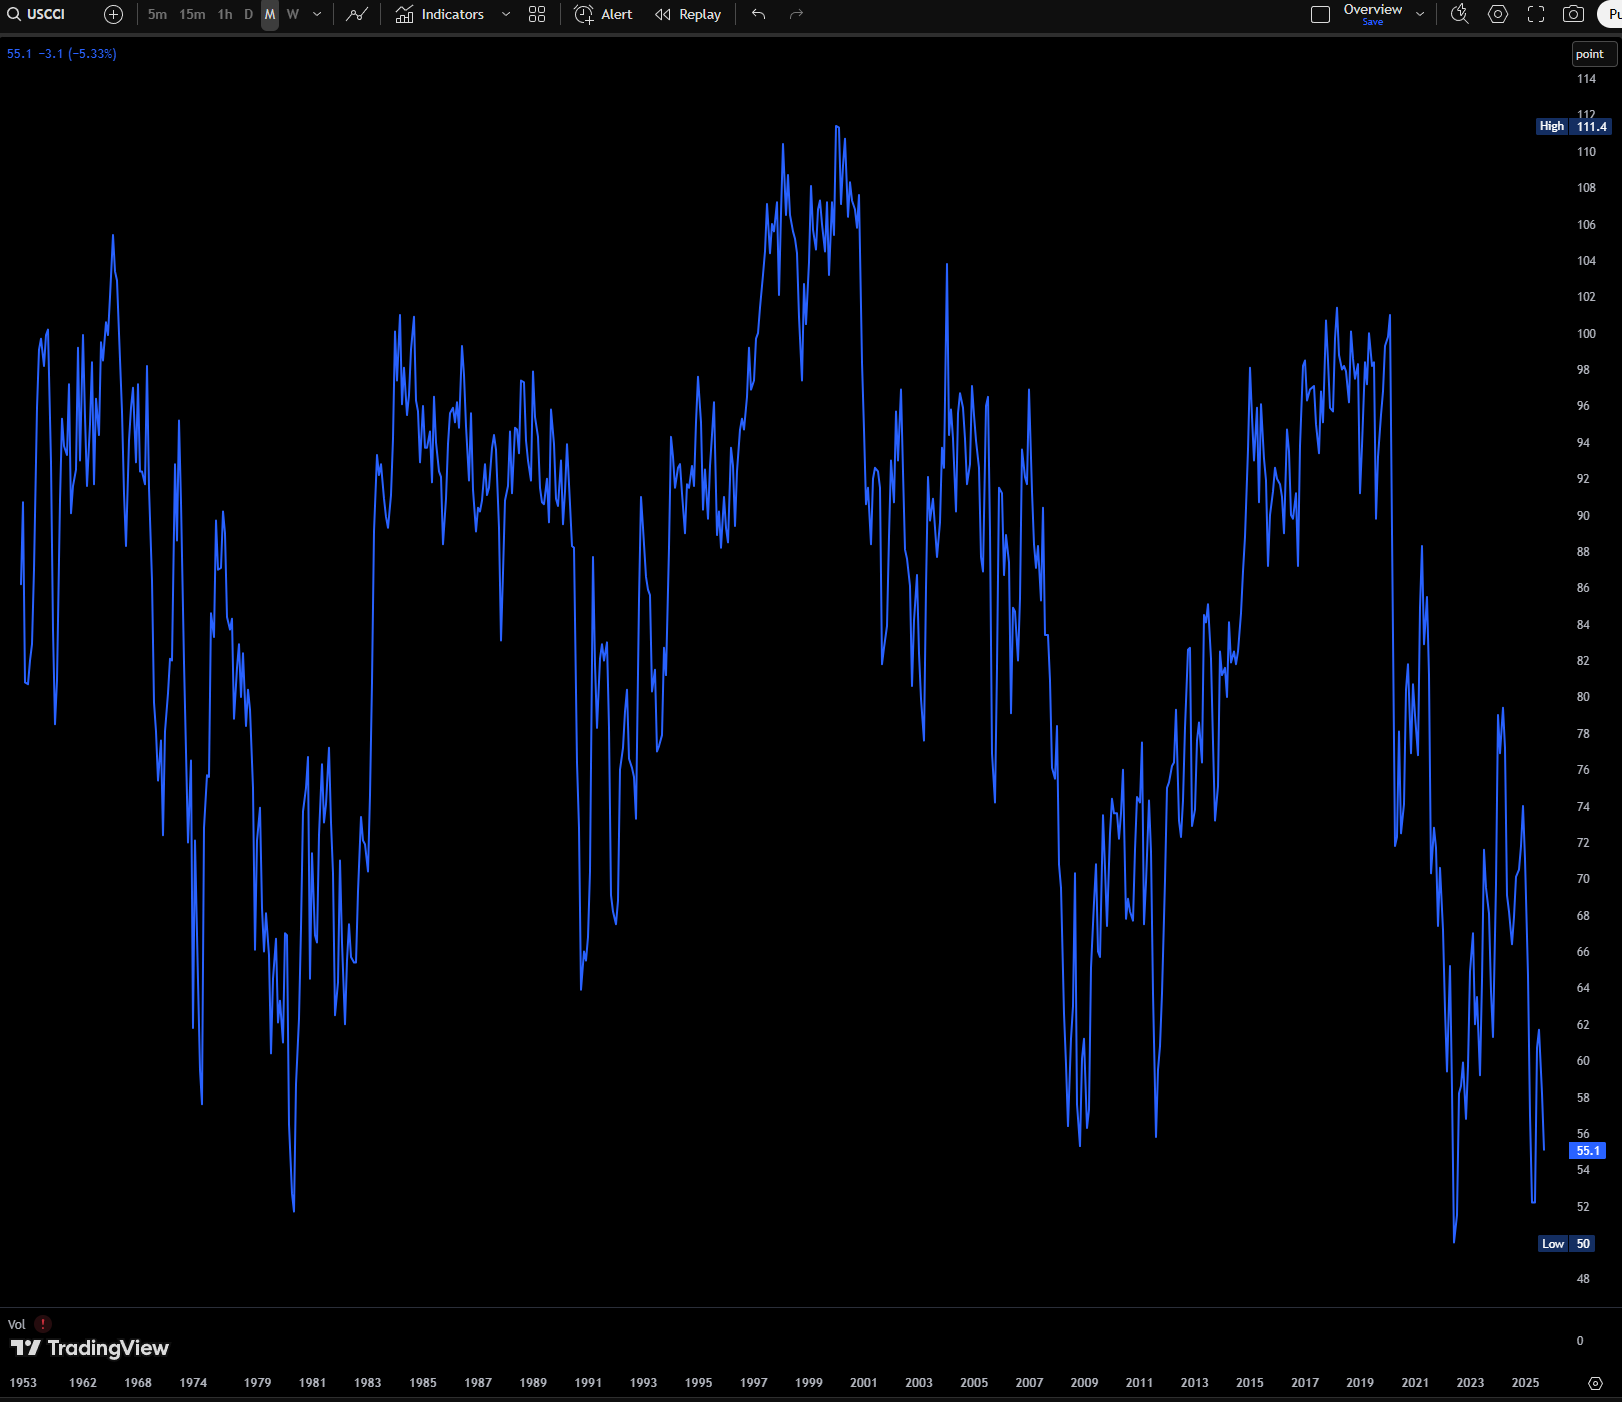Start bar Replay mode
The width and height of the screenshot is (1622, 1402).
(x=688, y=14)
